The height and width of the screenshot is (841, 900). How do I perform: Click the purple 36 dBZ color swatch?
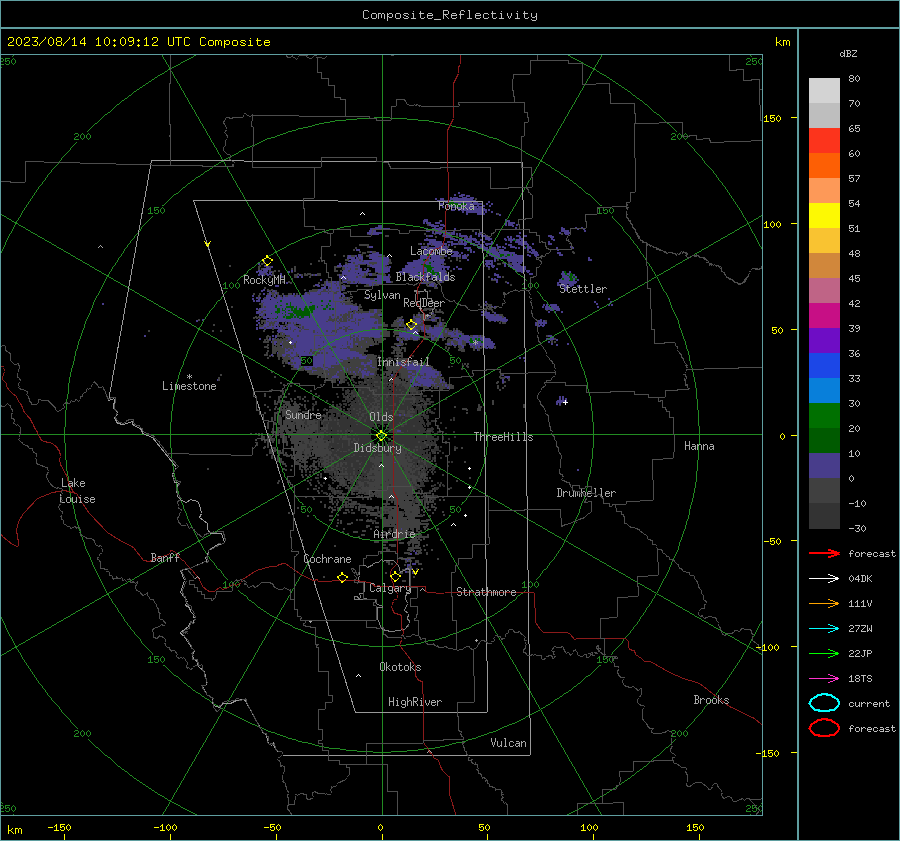(824, 340)
